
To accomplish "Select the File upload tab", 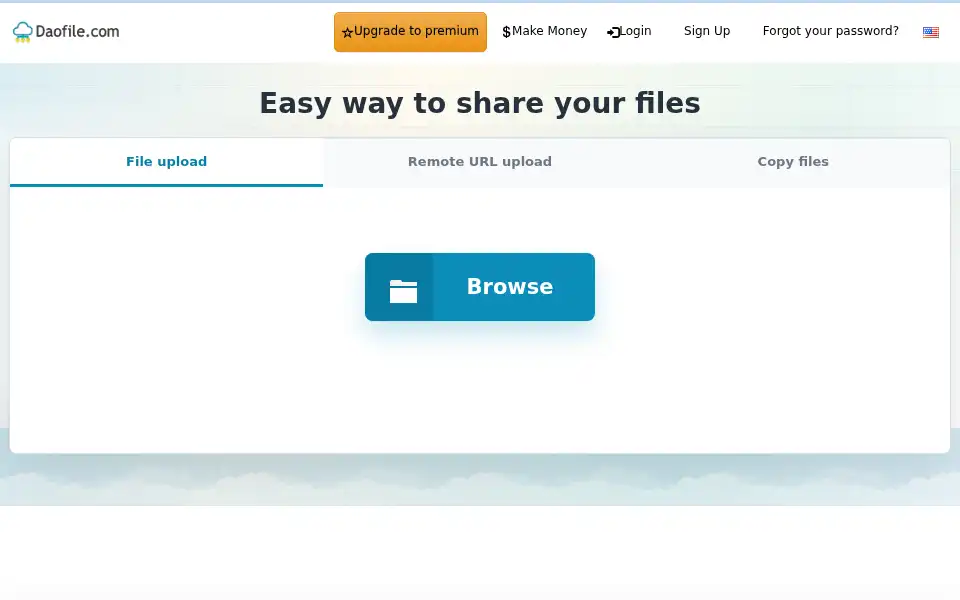I will tap(167, 162).
